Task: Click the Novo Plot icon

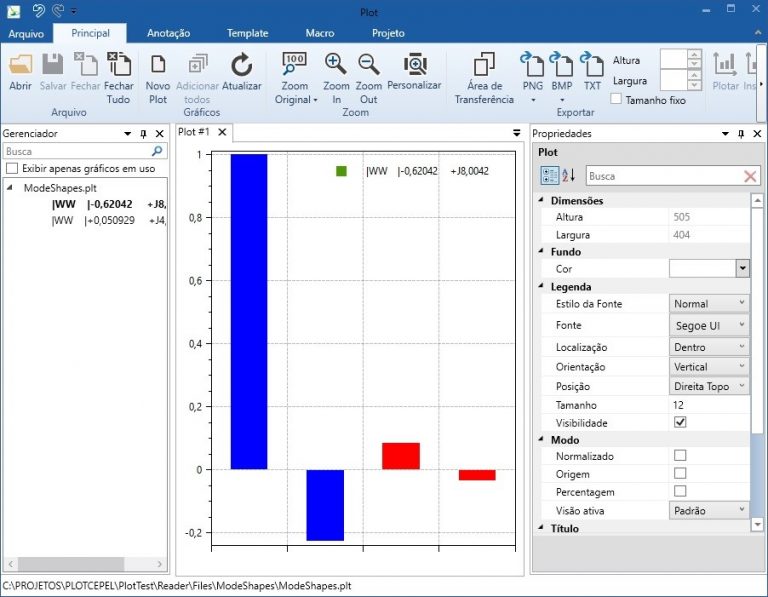Action: [x=157, y=66]
